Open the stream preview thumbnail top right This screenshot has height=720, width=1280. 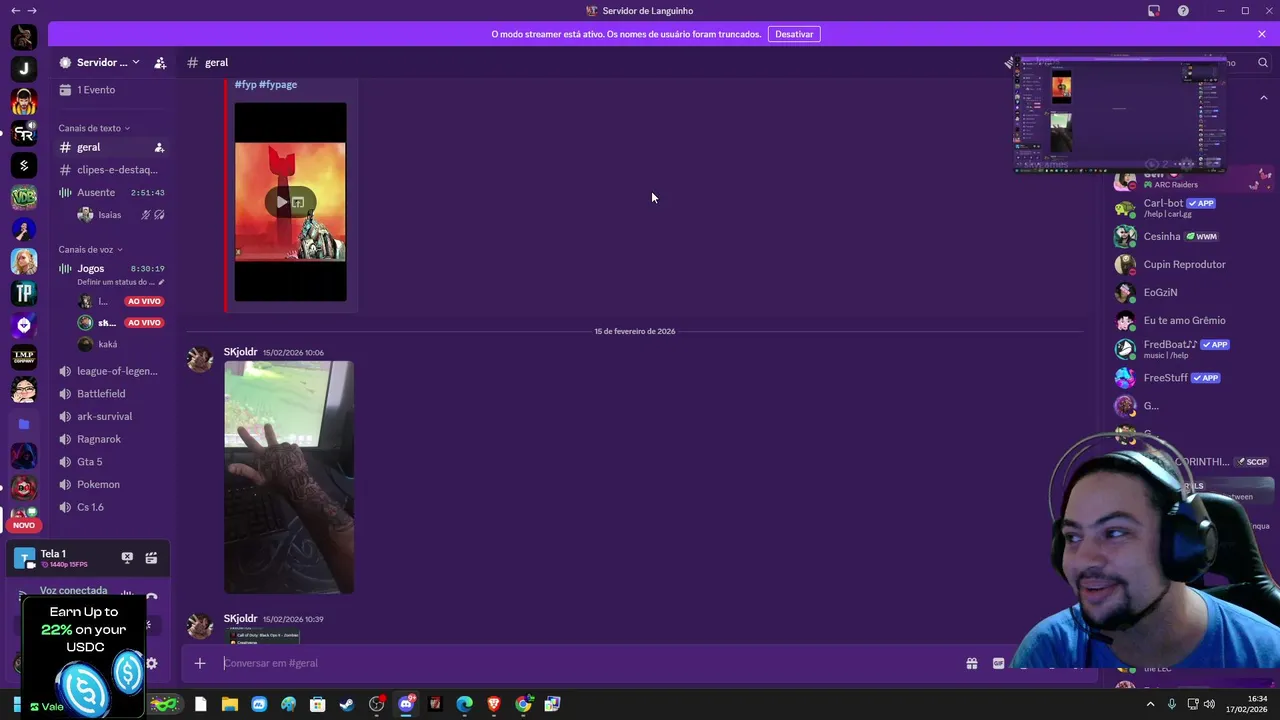point(1119,115)
